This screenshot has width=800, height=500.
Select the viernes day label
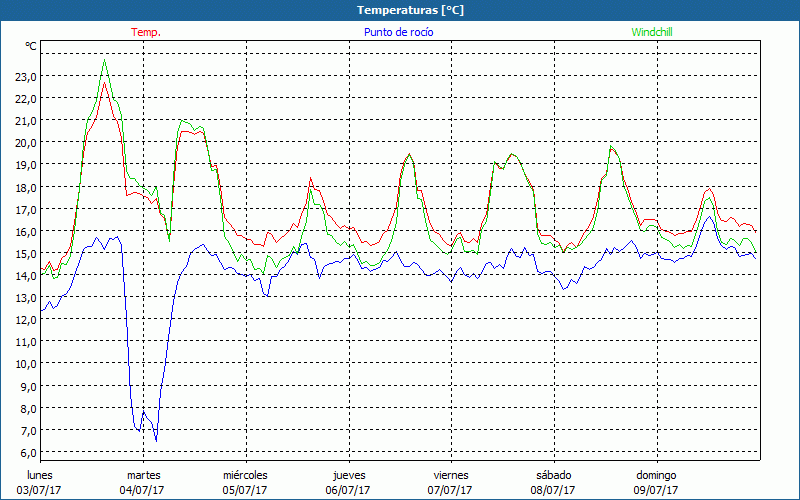coord(451,475)
